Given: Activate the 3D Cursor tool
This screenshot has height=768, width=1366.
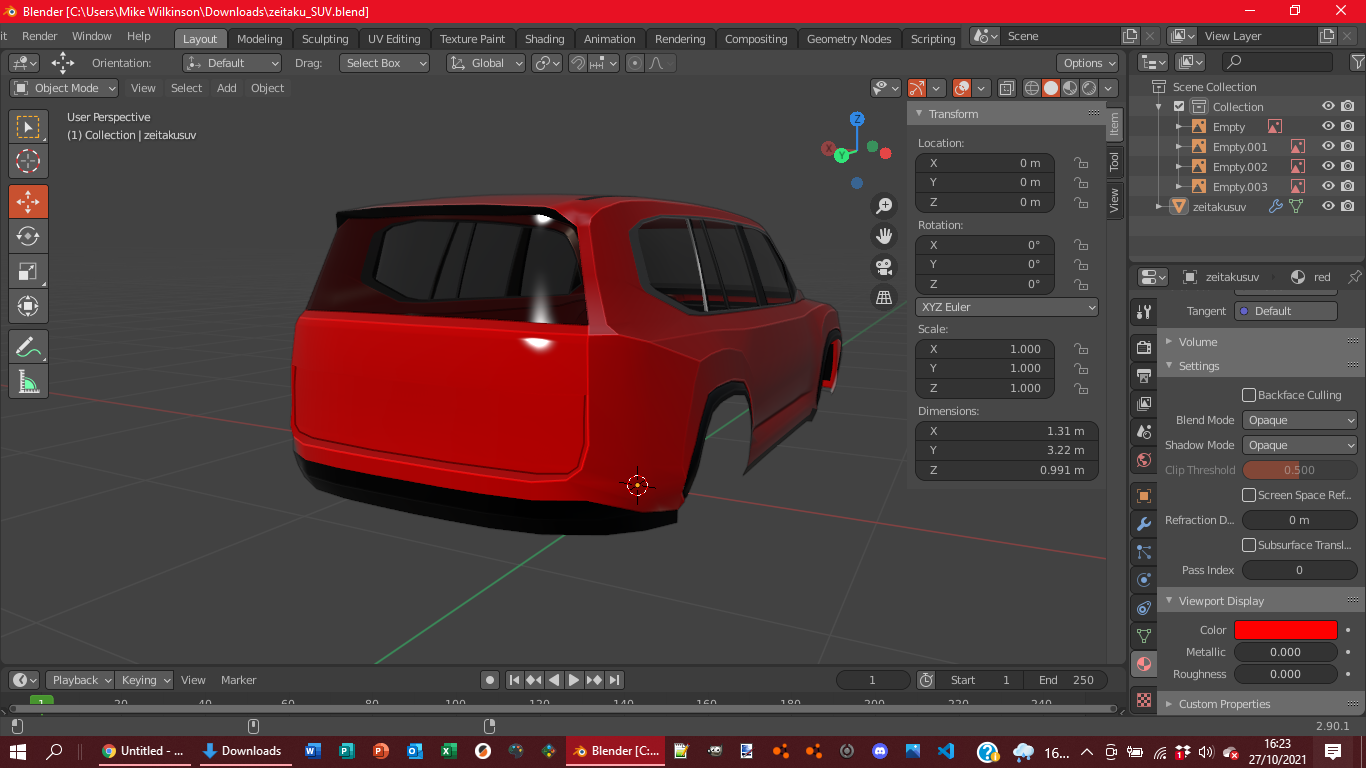Looking at the screenshot, I should point(28,161).
